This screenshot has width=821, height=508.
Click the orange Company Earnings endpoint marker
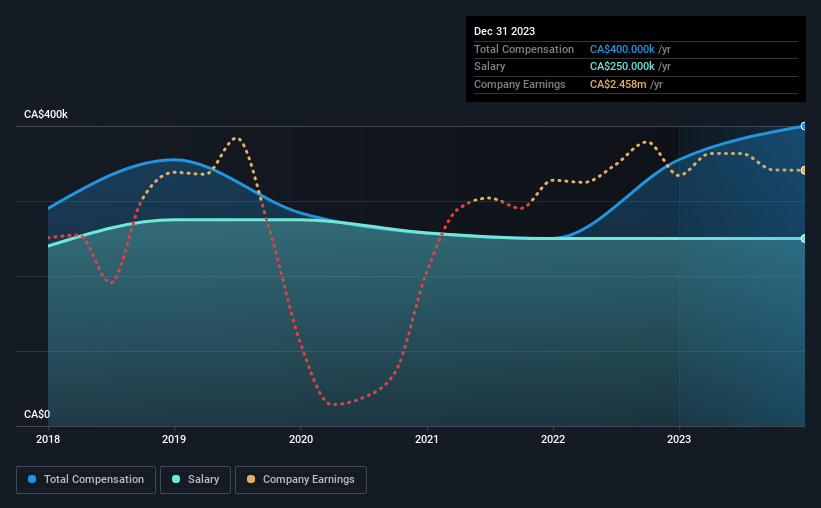tap(804, 170)
